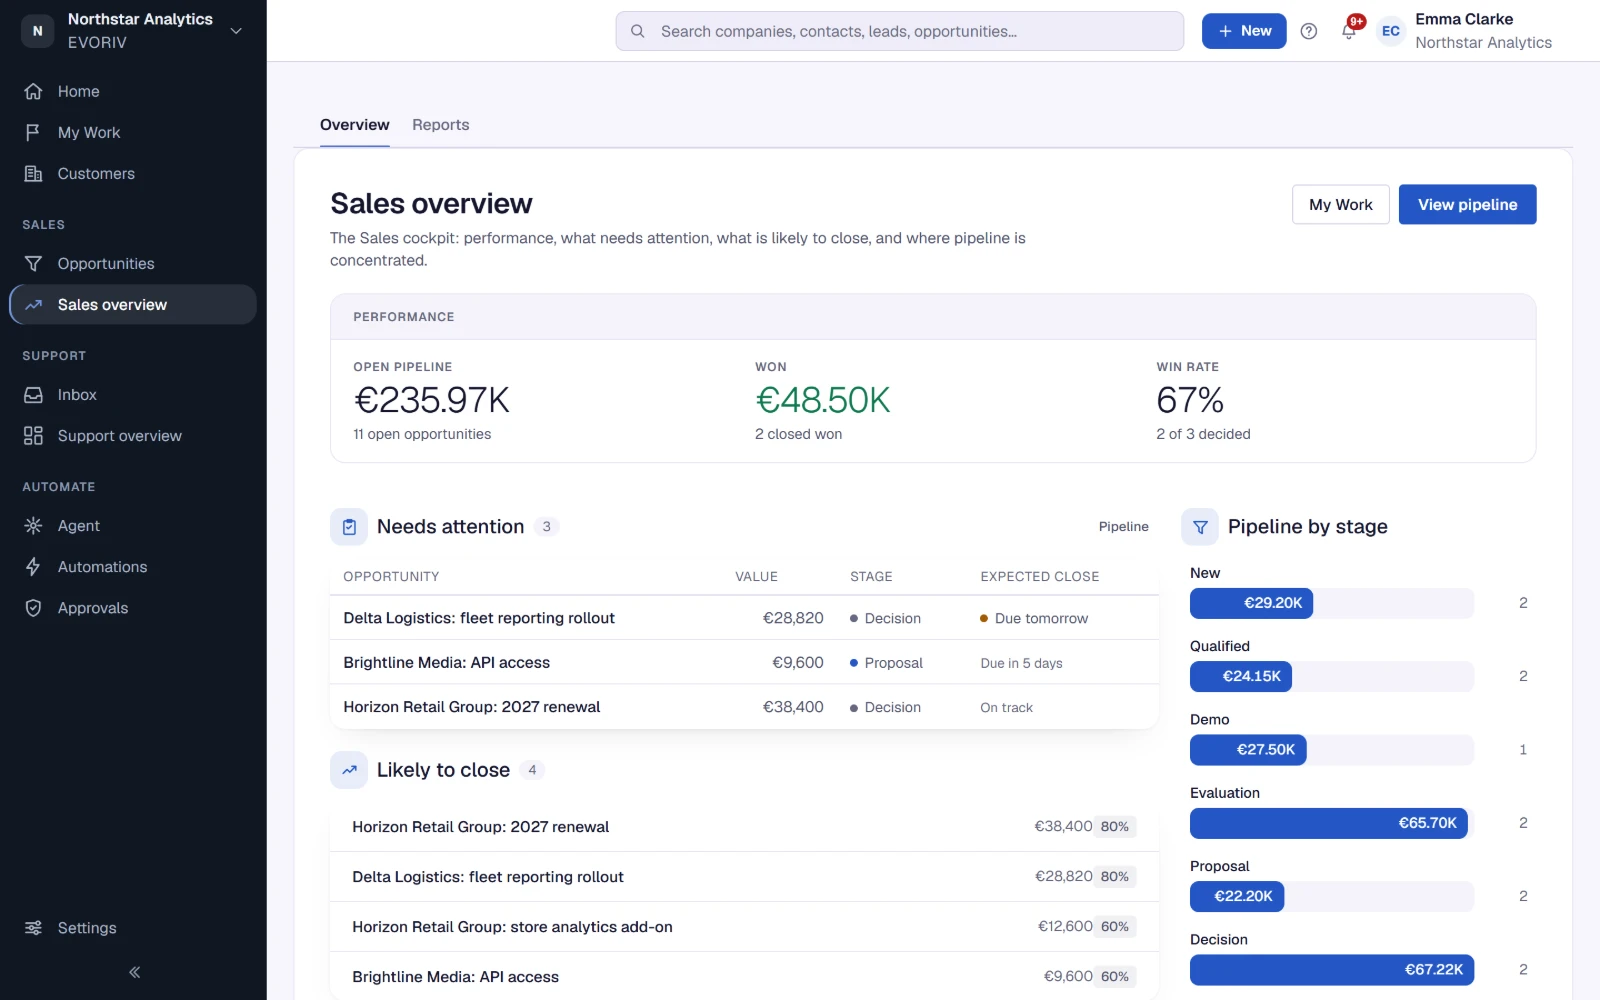Open Opportunities in the sidebar
The width and height of the screenshot is (1600, 1000).
pyautogui.click(x=133, y=263)
